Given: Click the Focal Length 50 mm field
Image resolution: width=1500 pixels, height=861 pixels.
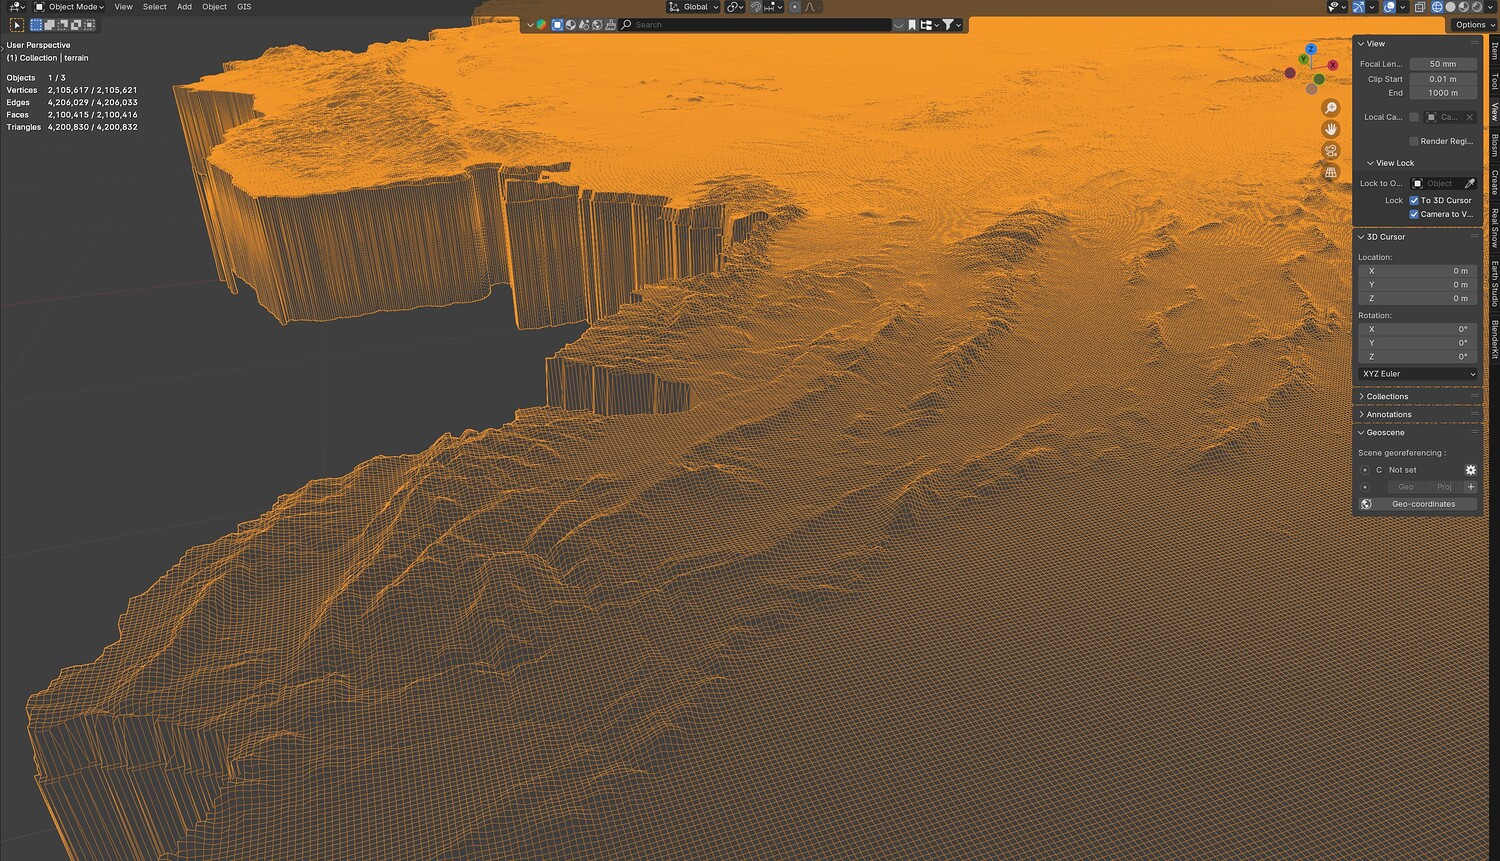Looking at the screenshot, I should click(x=1443, y=64).
